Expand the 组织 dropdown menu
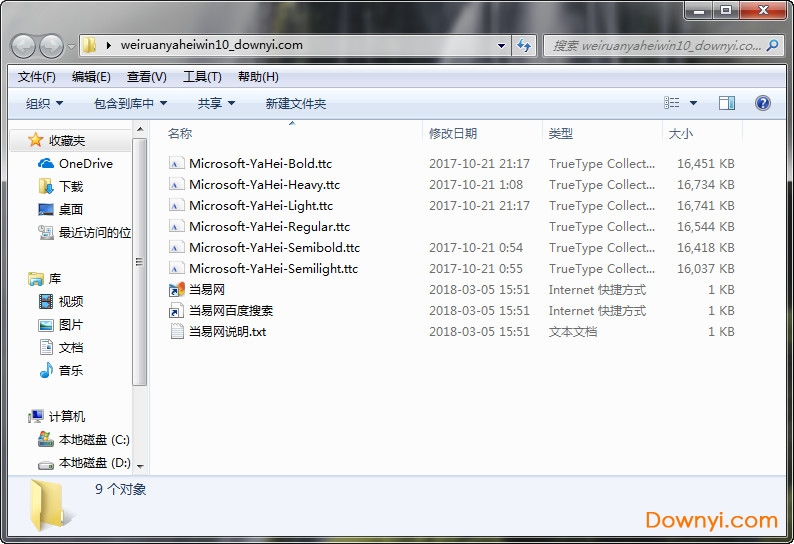 tap(45, 103)
